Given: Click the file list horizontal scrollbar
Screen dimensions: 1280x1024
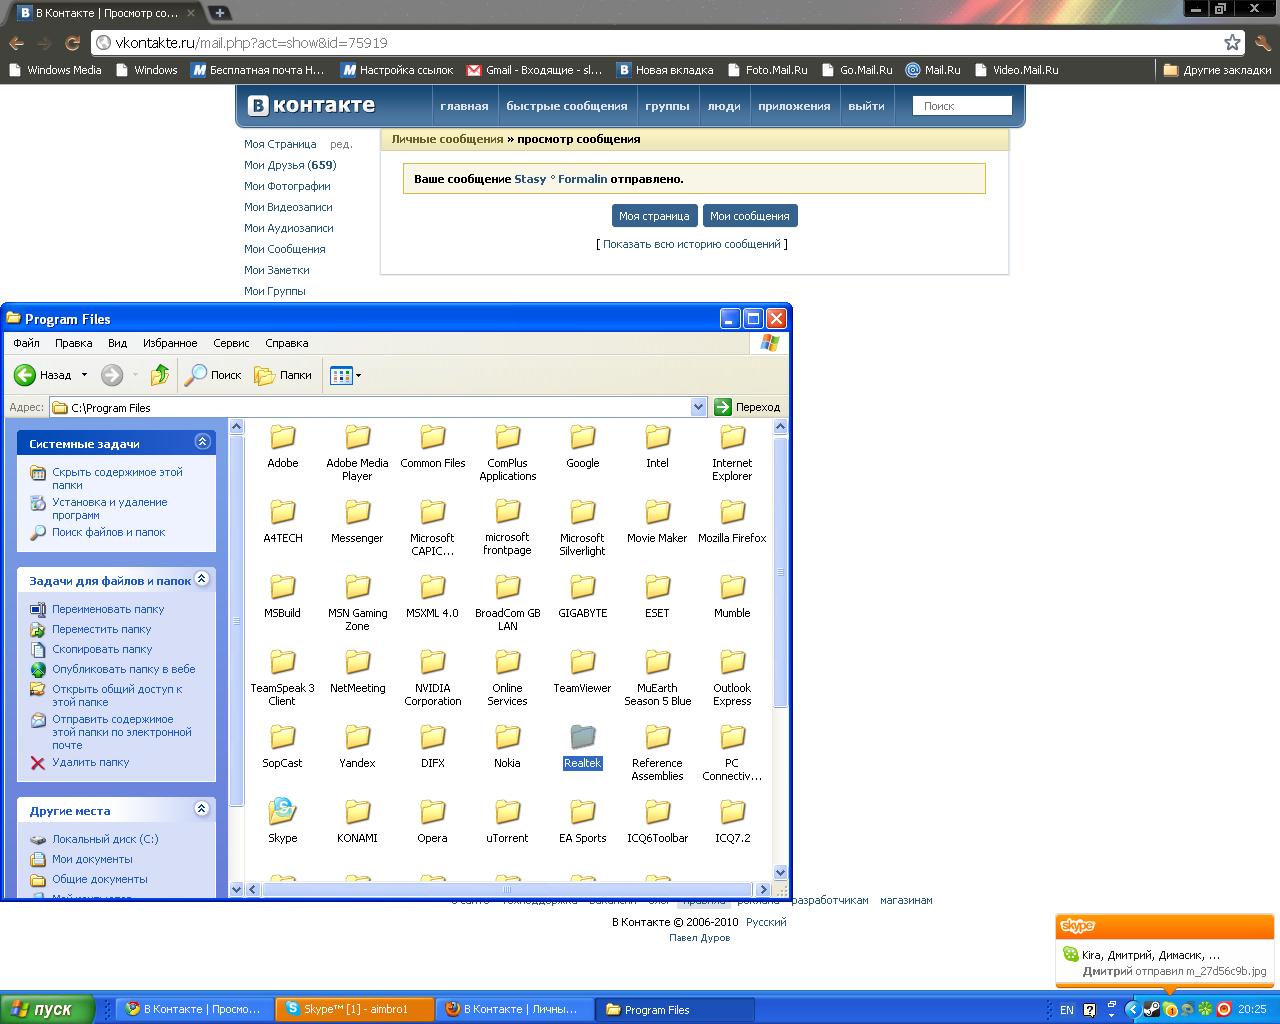Looking at the screenshot, I should [506, 889].
